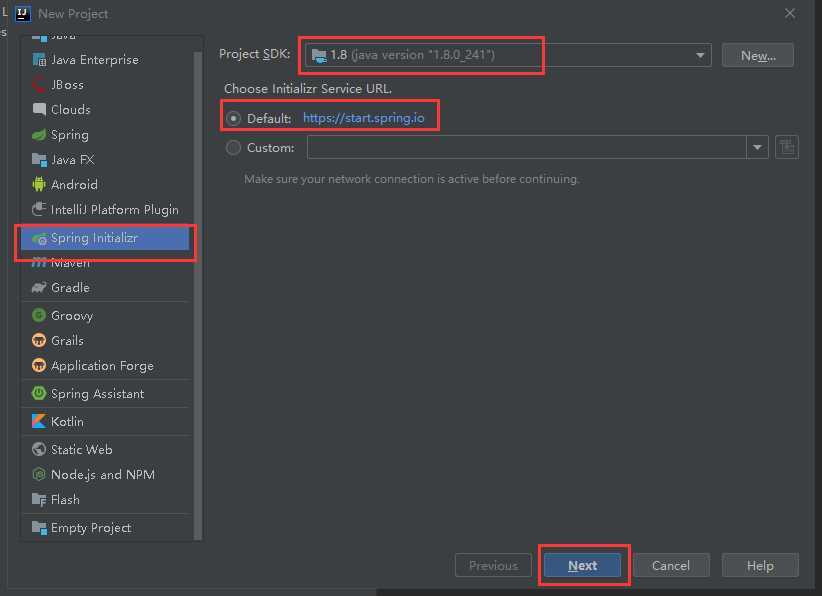
Task: Click the Node.js and NPM icon
Action: point(39,474)
